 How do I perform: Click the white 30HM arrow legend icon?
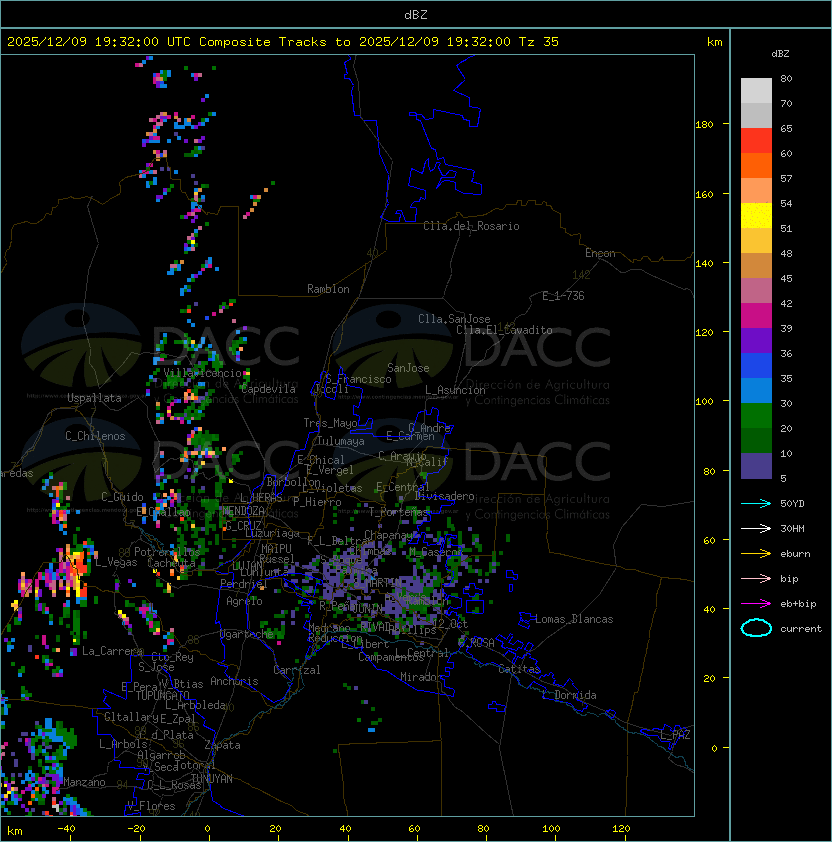[x=756, y=529]
